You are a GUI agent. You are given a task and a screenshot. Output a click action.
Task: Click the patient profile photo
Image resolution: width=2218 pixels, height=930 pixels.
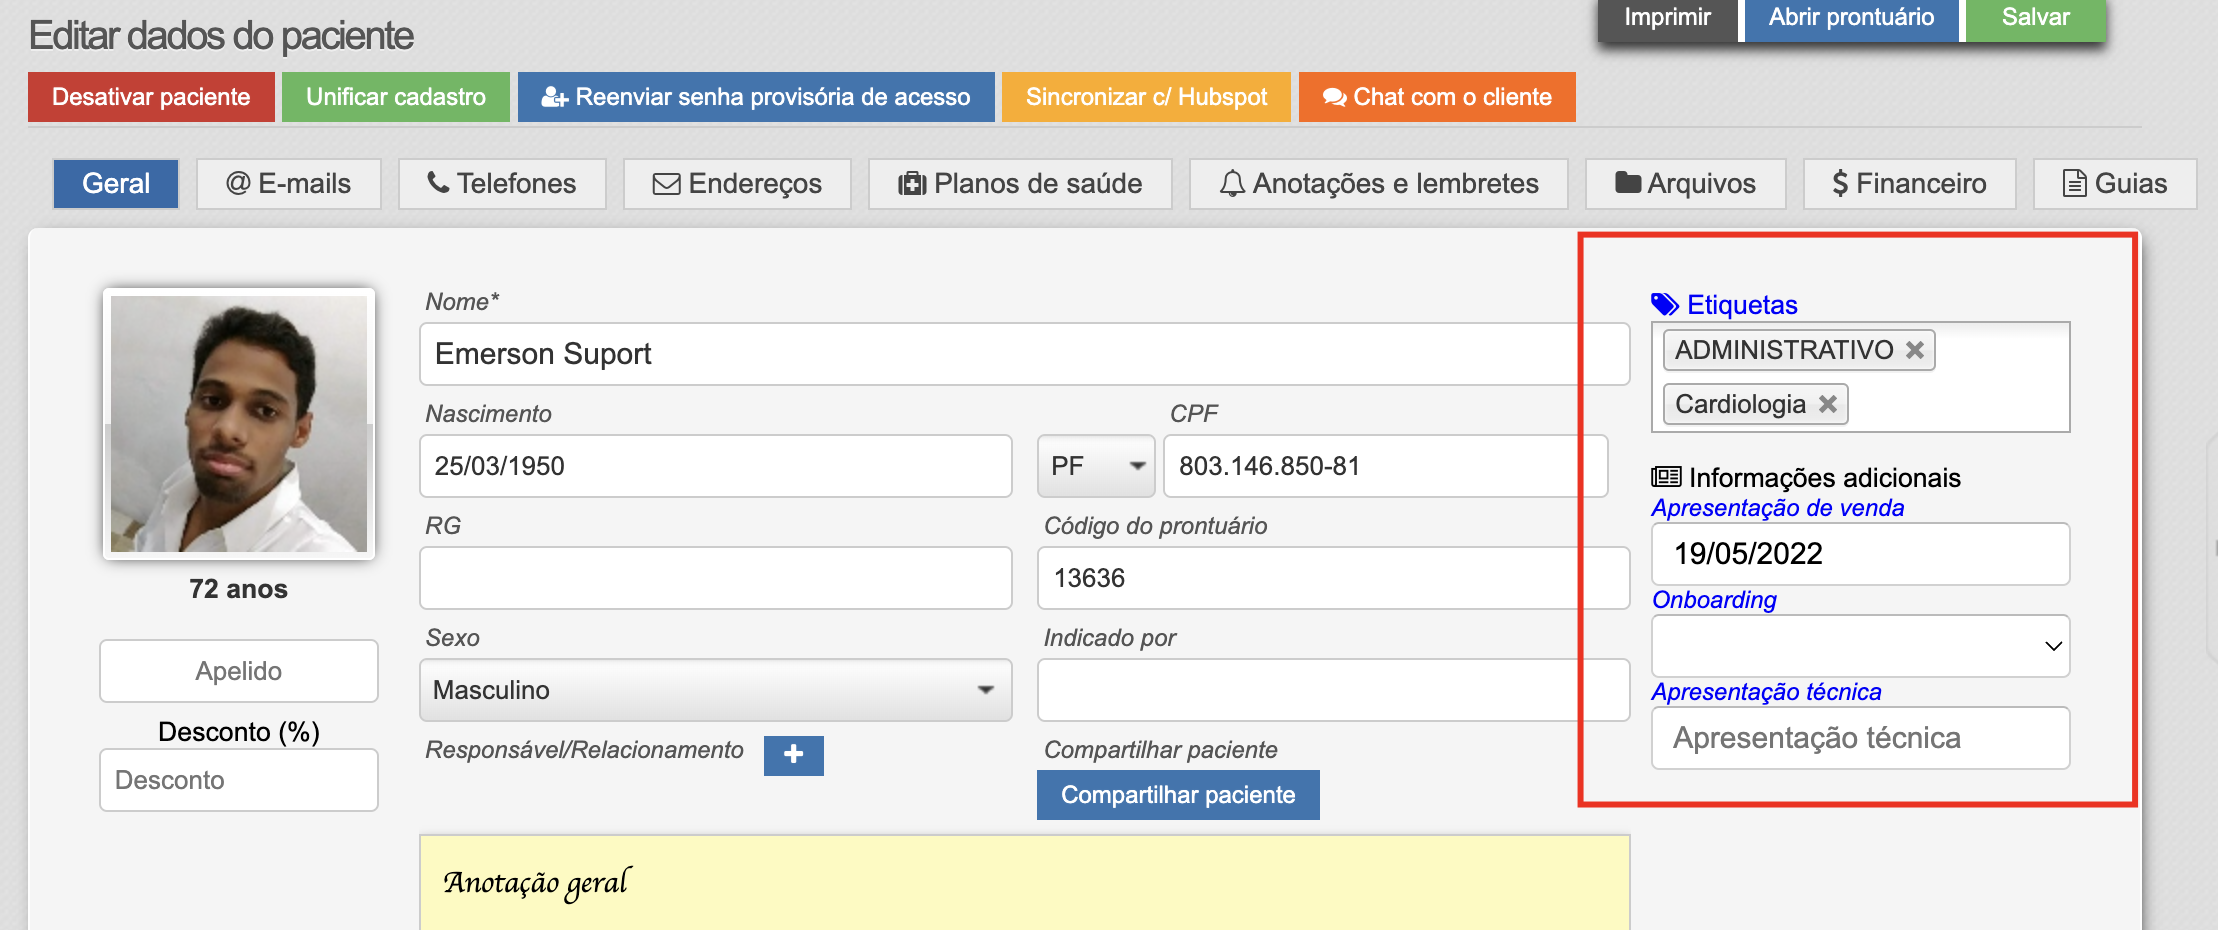[x=239, y=424]
